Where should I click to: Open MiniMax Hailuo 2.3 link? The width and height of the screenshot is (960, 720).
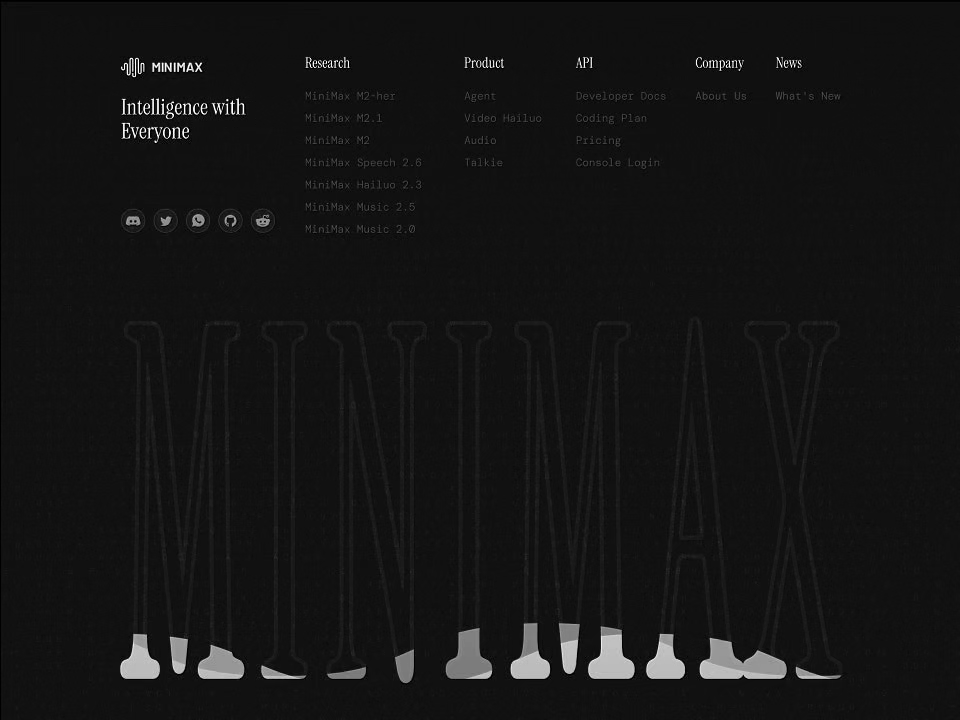[363, 184]
